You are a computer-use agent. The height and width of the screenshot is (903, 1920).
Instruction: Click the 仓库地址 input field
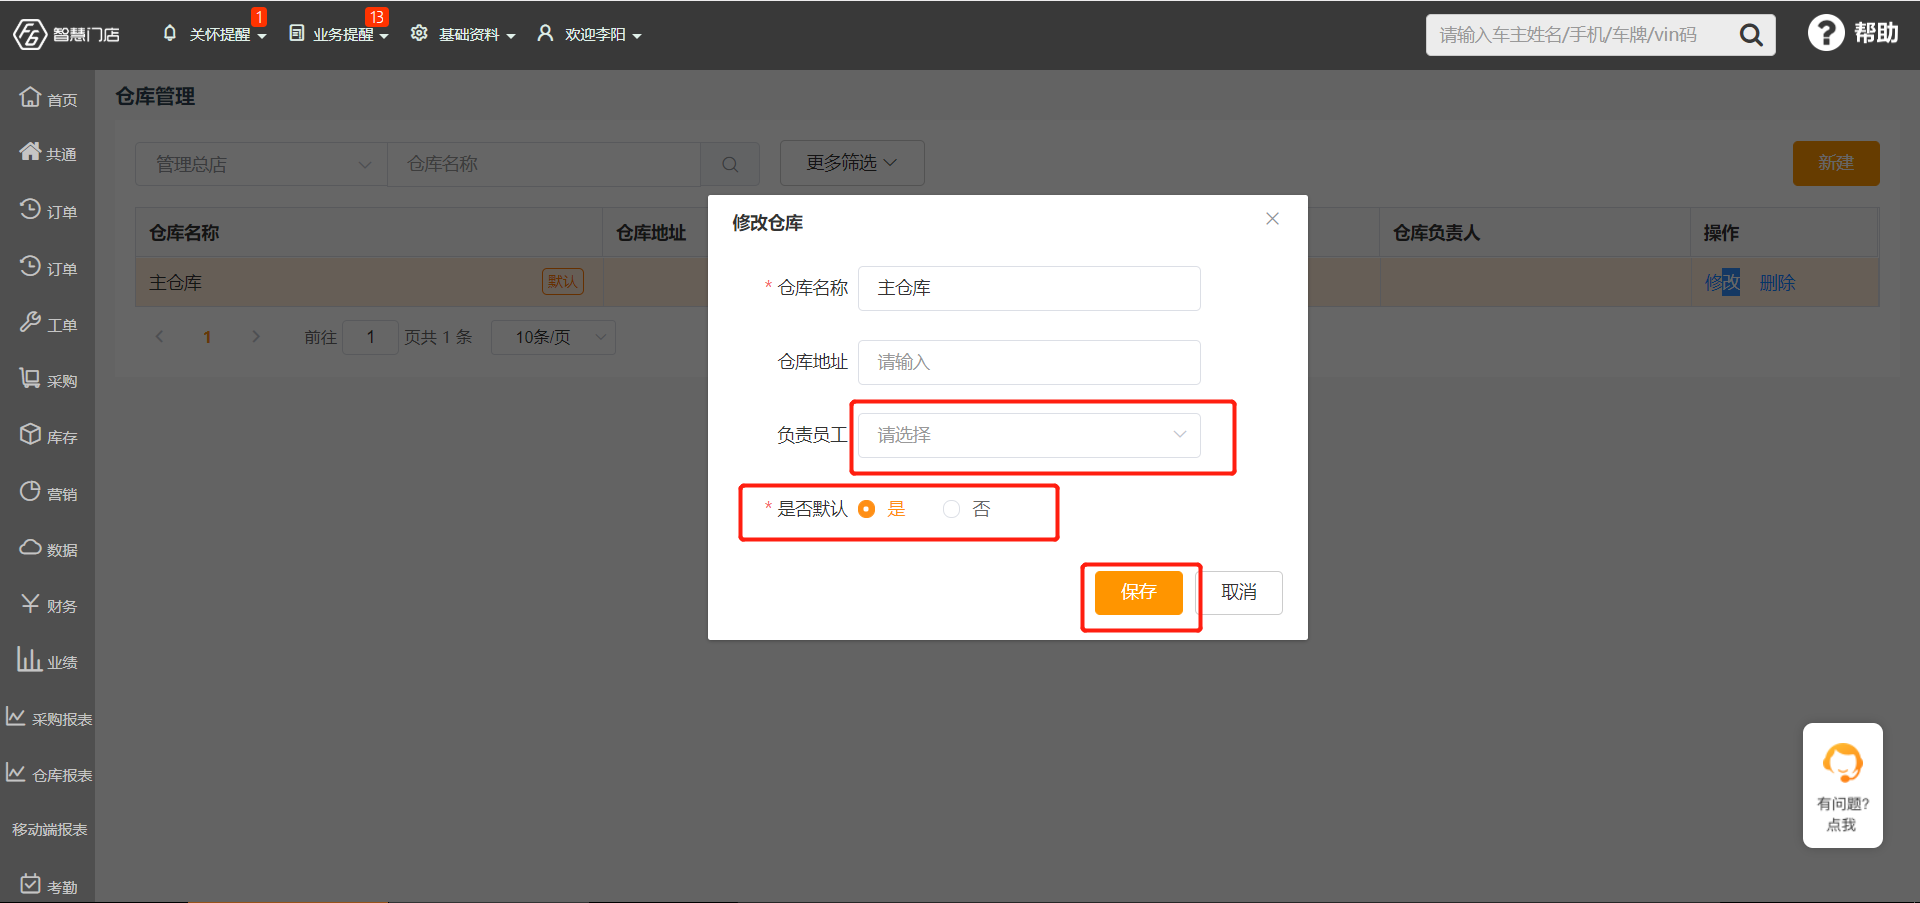1029,362
